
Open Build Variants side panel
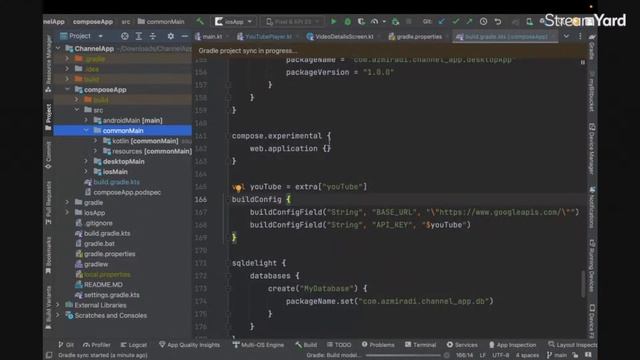click(49, 307)
